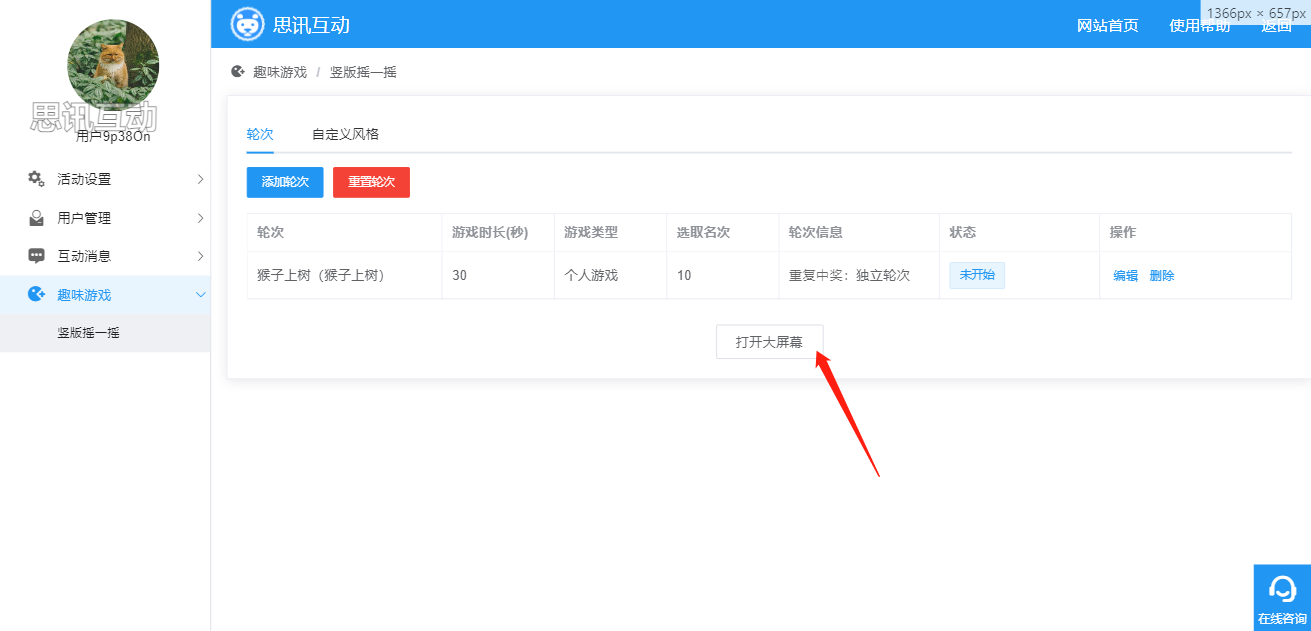1311x631 pixels.
Task: Click the 选取名次 value 10
Action: (684, 275)
